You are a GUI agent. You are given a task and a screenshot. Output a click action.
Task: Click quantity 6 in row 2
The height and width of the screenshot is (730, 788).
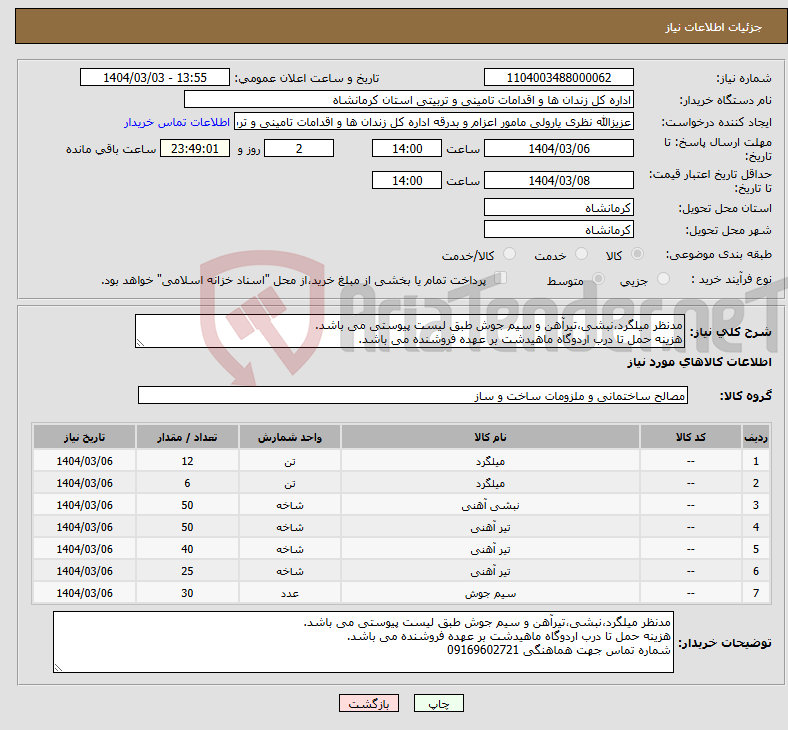[x=187, y=483]
